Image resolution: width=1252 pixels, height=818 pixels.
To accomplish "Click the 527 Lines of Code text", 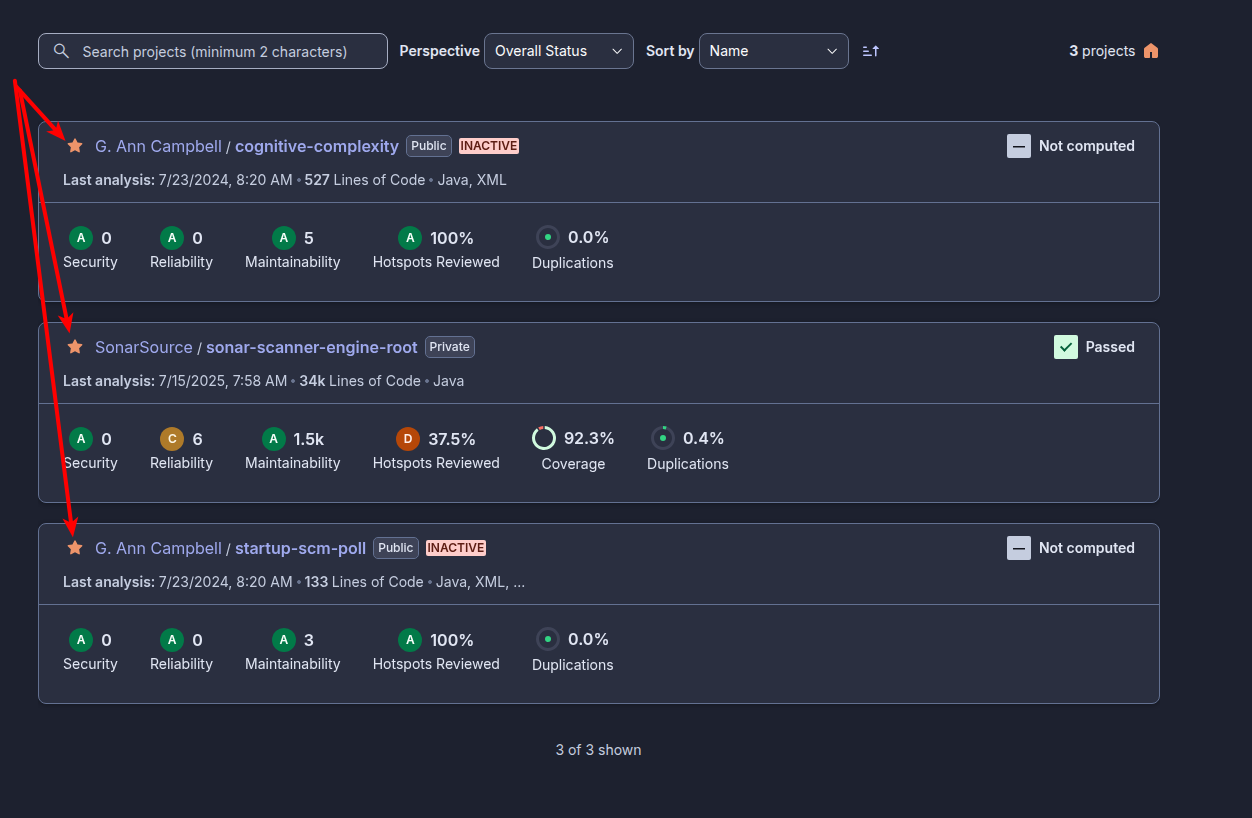I will pyautogui.click(x=367, y=180).
